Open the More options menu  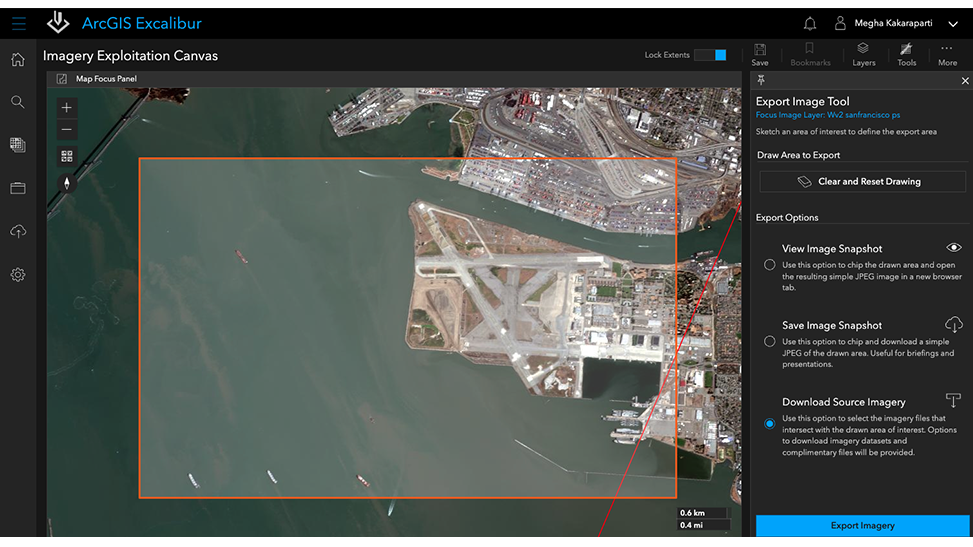pyautogui.click(x=947, y=55)
